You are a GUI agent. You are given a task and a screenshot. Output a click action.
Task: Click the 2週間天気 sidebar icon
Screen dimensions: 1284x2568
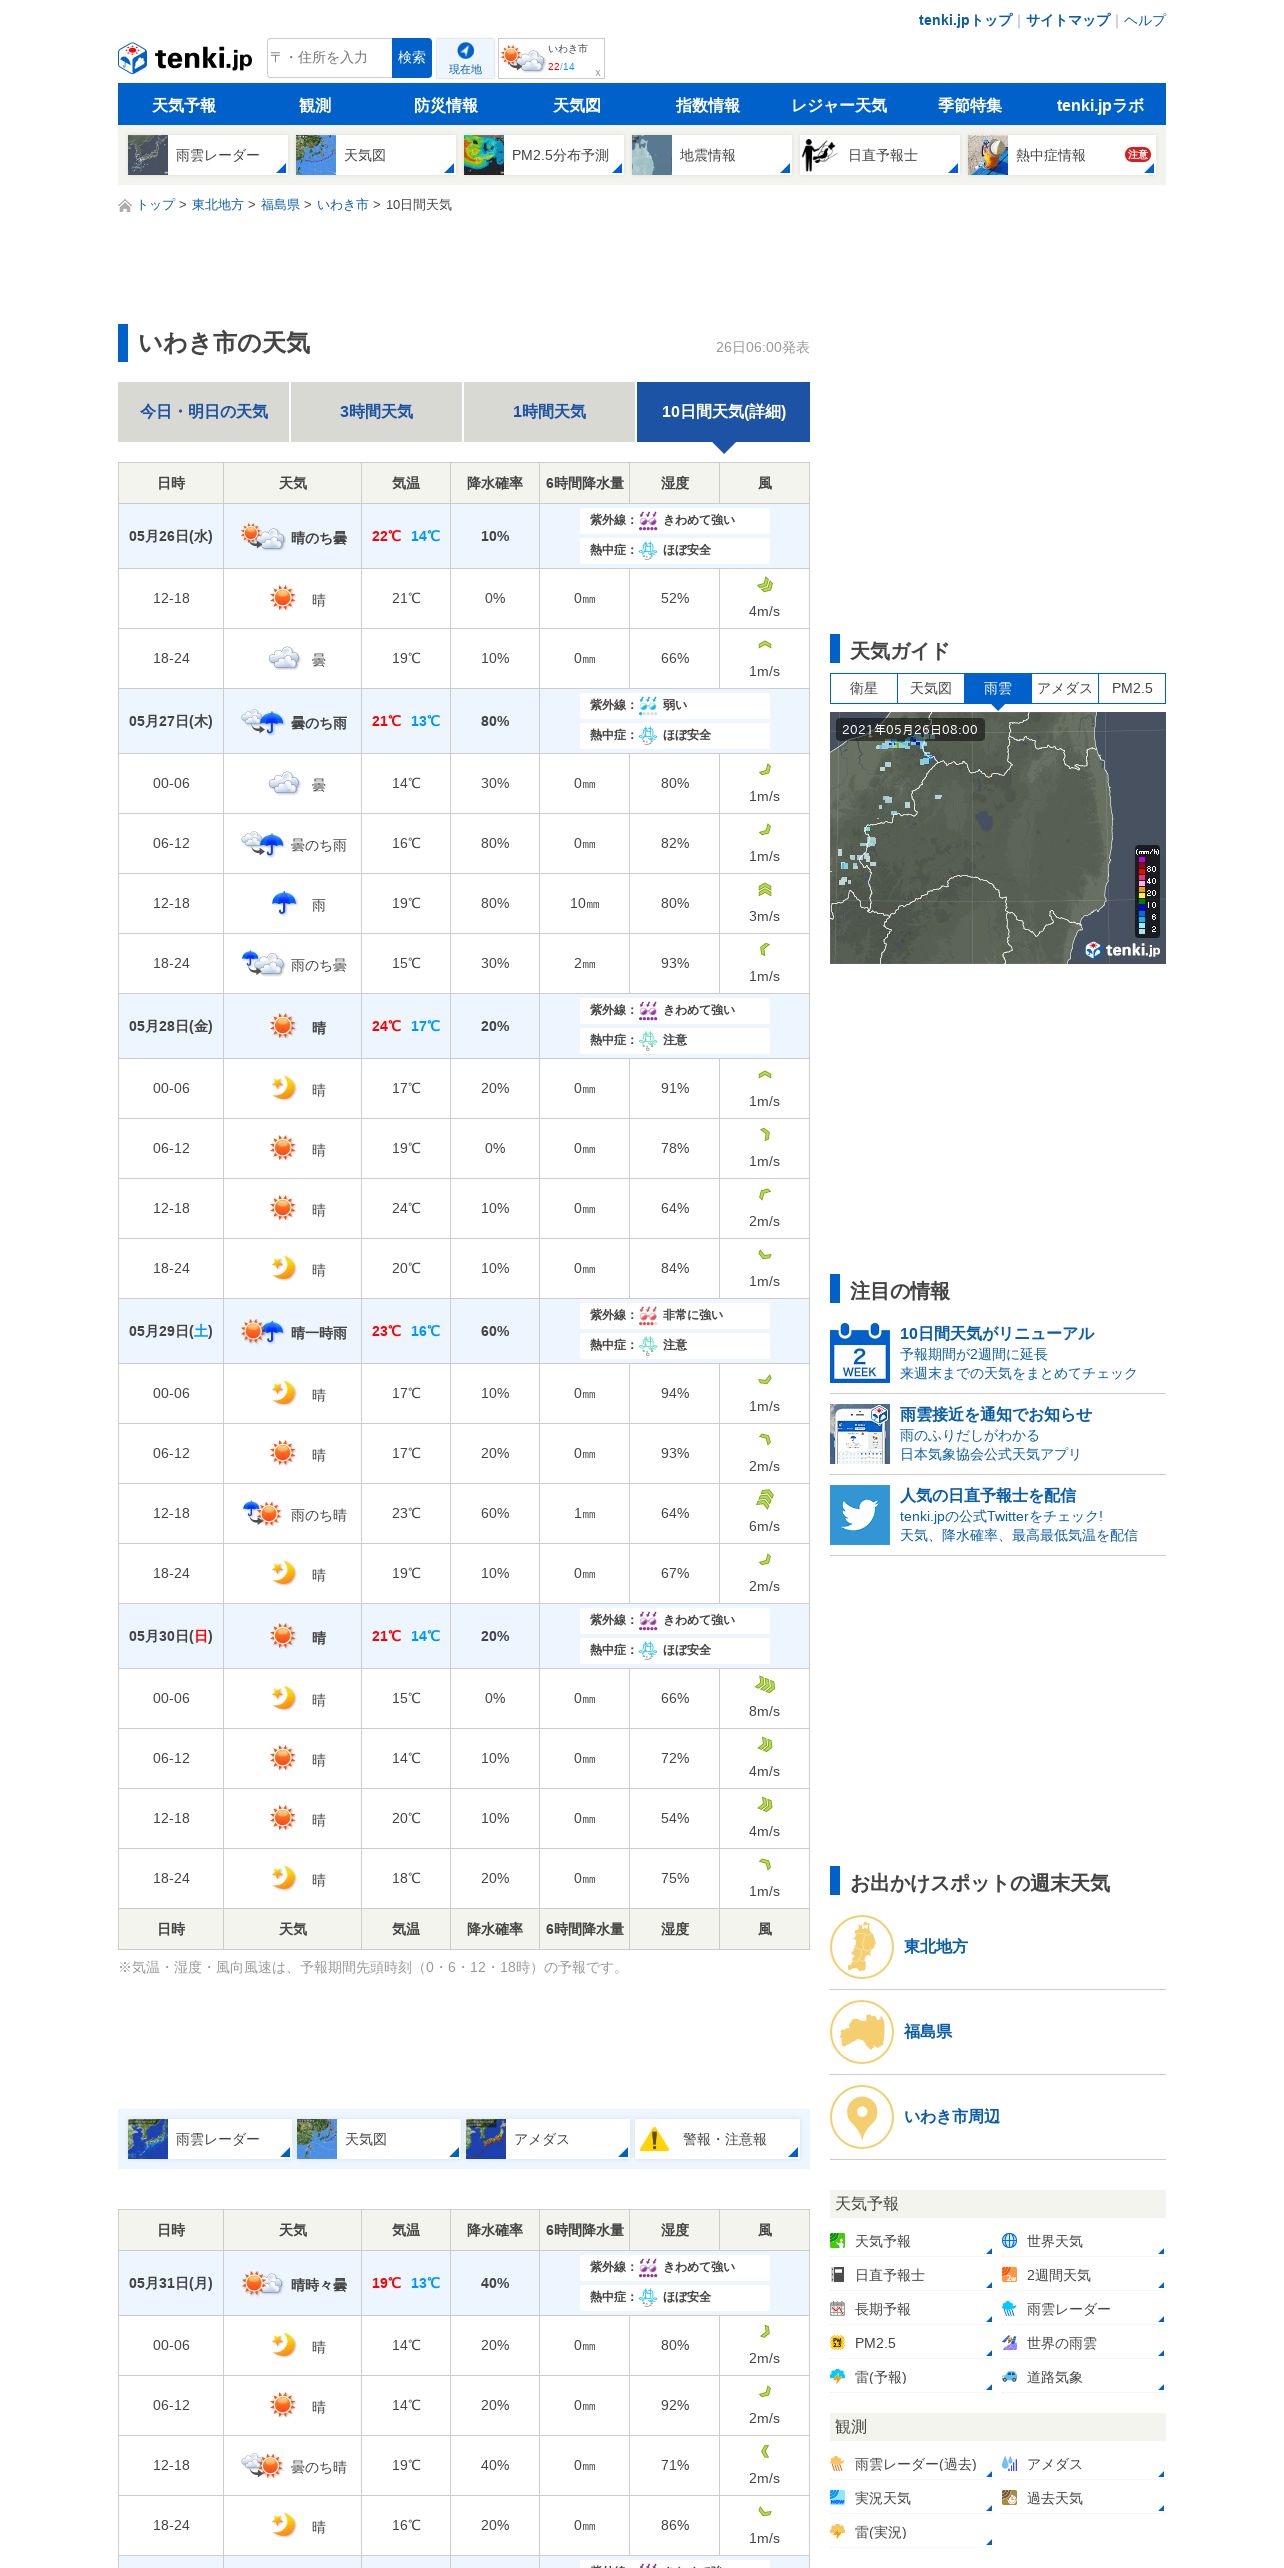(1009, 2275)
